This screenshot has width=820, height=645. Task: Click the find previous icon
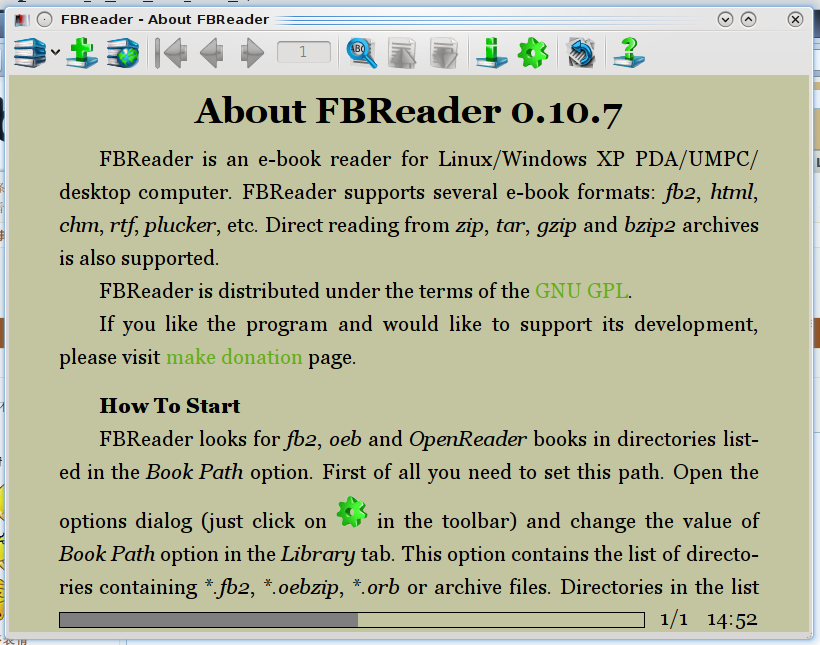pos(403,53)
